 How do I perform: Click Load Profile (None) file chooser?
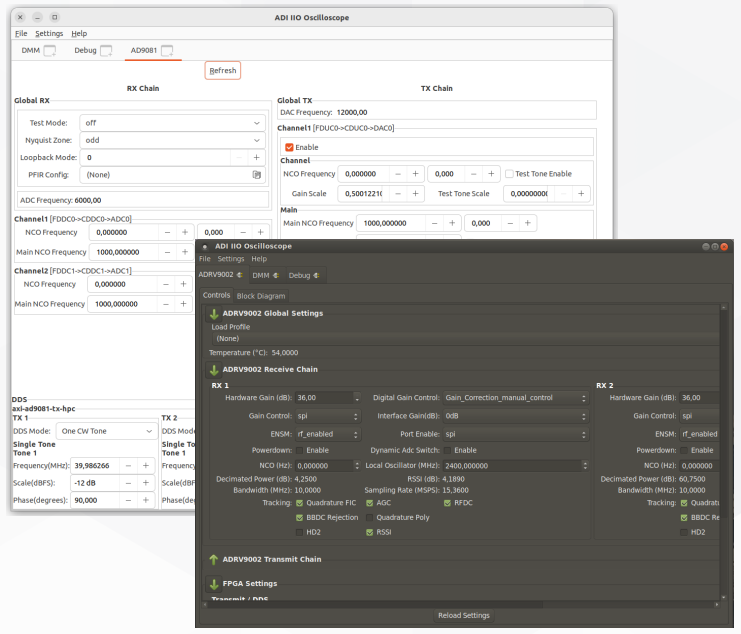click(466, 339)
